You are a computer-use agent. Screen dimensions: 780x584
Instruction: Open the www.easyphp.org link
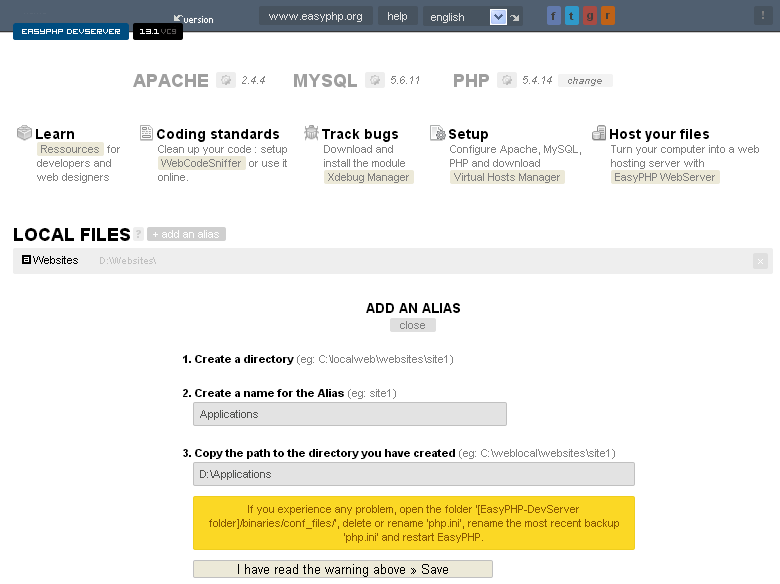click(315, 16)
